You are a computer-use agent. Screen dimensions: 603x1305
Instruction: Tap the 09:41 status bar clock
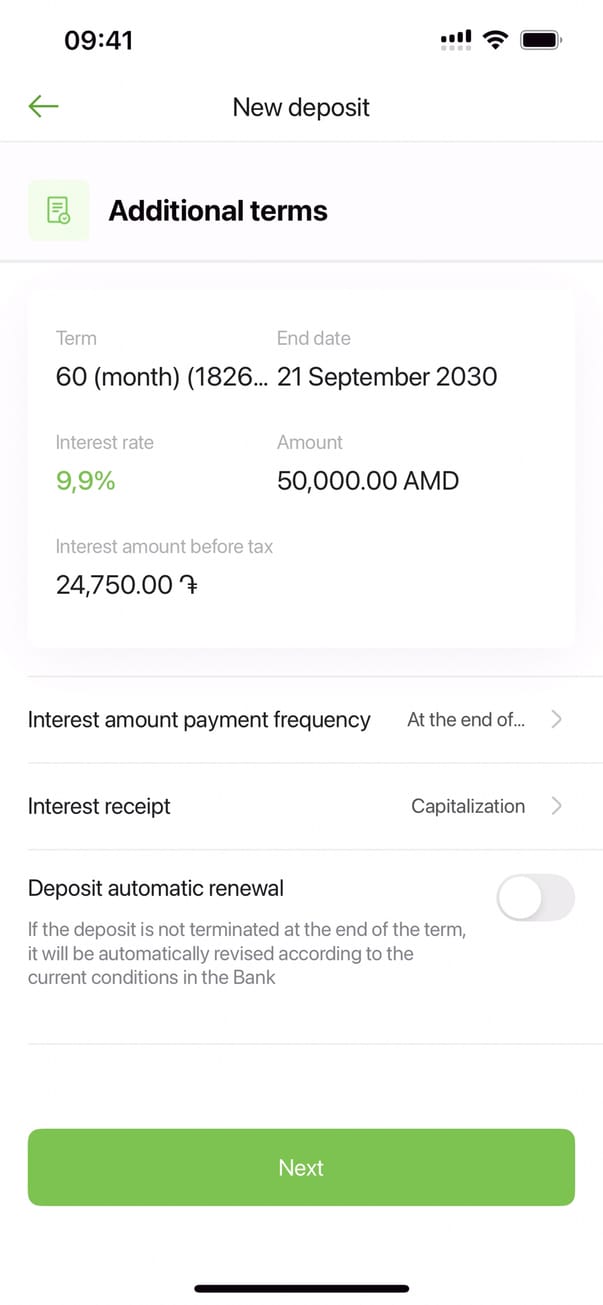[x=98, y=40]
